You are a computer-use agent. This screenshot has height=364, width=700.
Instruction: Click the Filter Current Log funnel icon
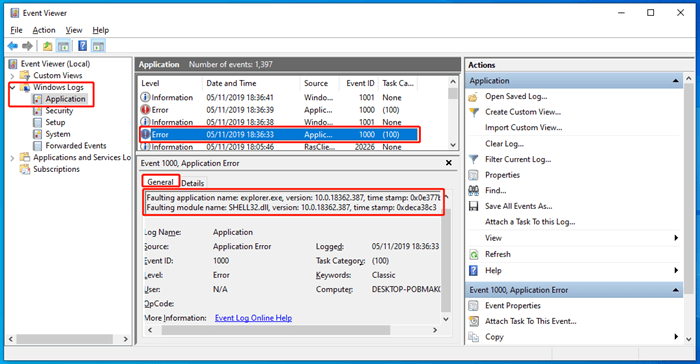(x=474, y=159)
